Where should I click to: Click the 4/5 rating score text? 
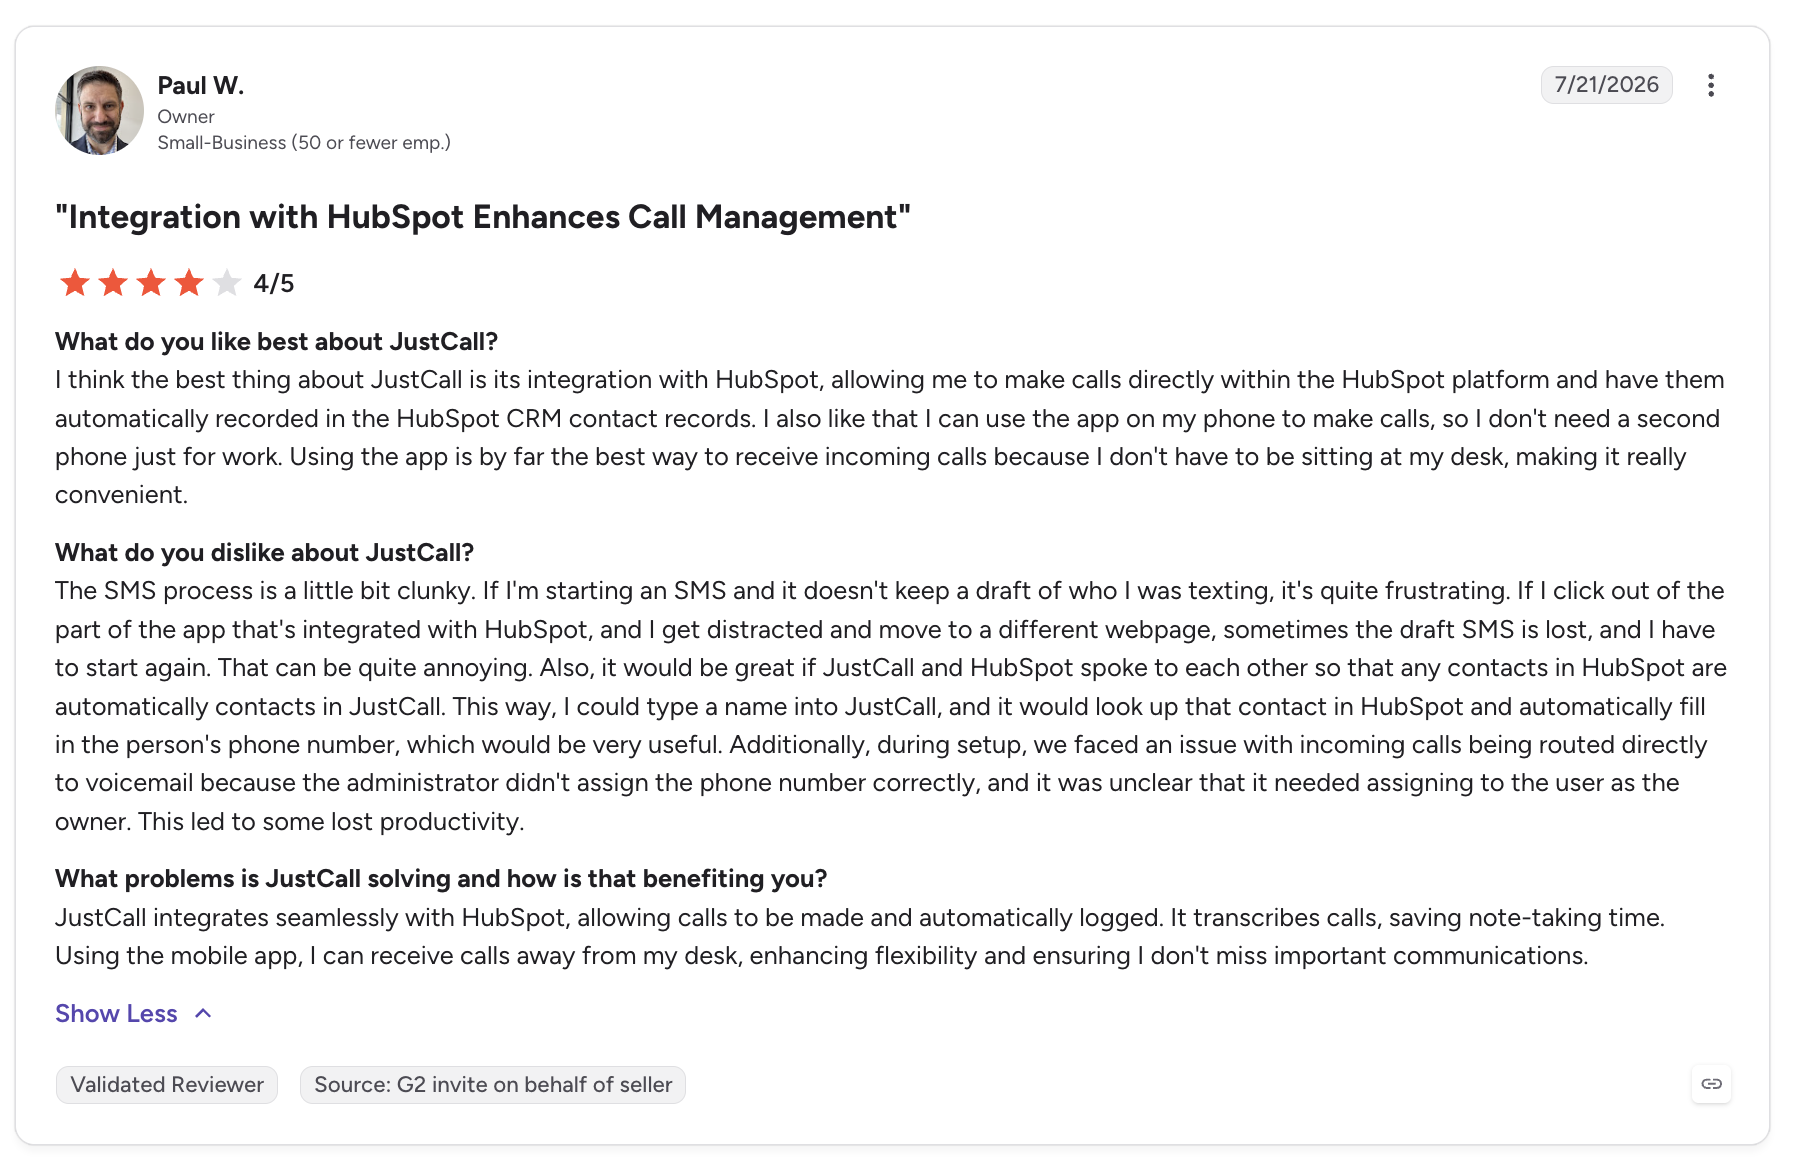pyautogui.click(x=274, y=284)
